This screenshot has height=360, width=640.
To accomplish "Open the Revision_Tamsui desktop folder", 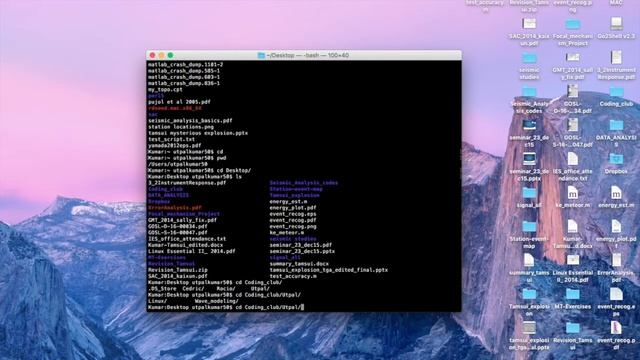I will 573,327.
